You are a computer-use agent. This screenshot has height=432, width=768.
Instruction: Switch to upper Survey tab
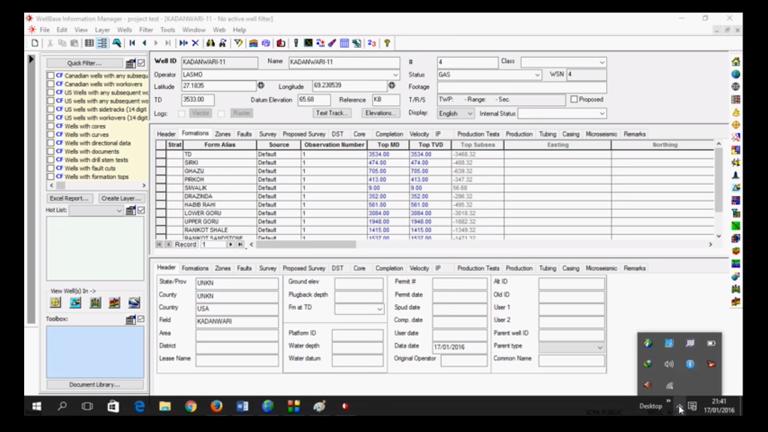coord(267,134)
